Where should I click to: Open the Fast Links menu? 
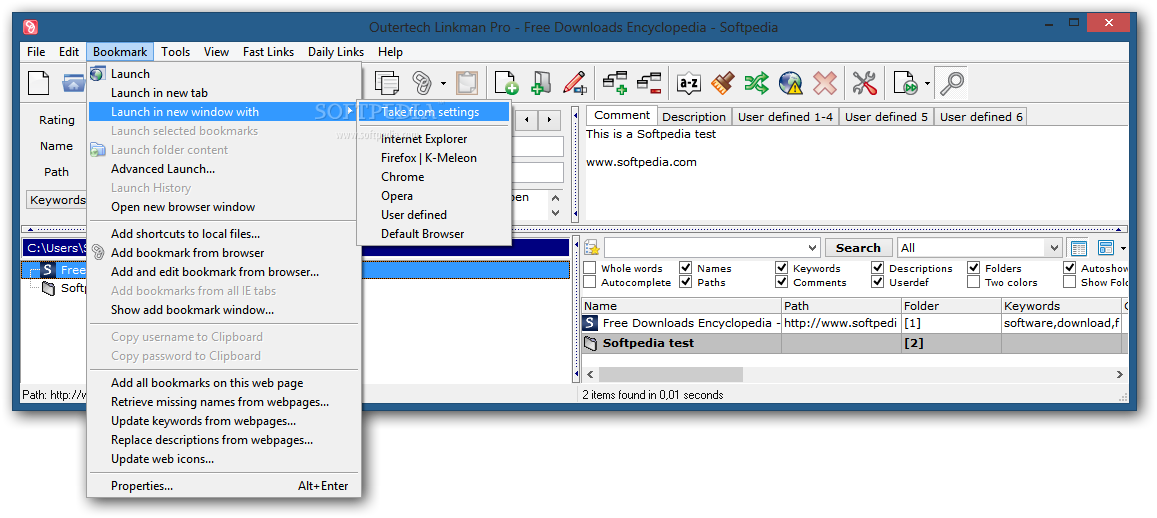pyautogui.click(x=269, y=52)
